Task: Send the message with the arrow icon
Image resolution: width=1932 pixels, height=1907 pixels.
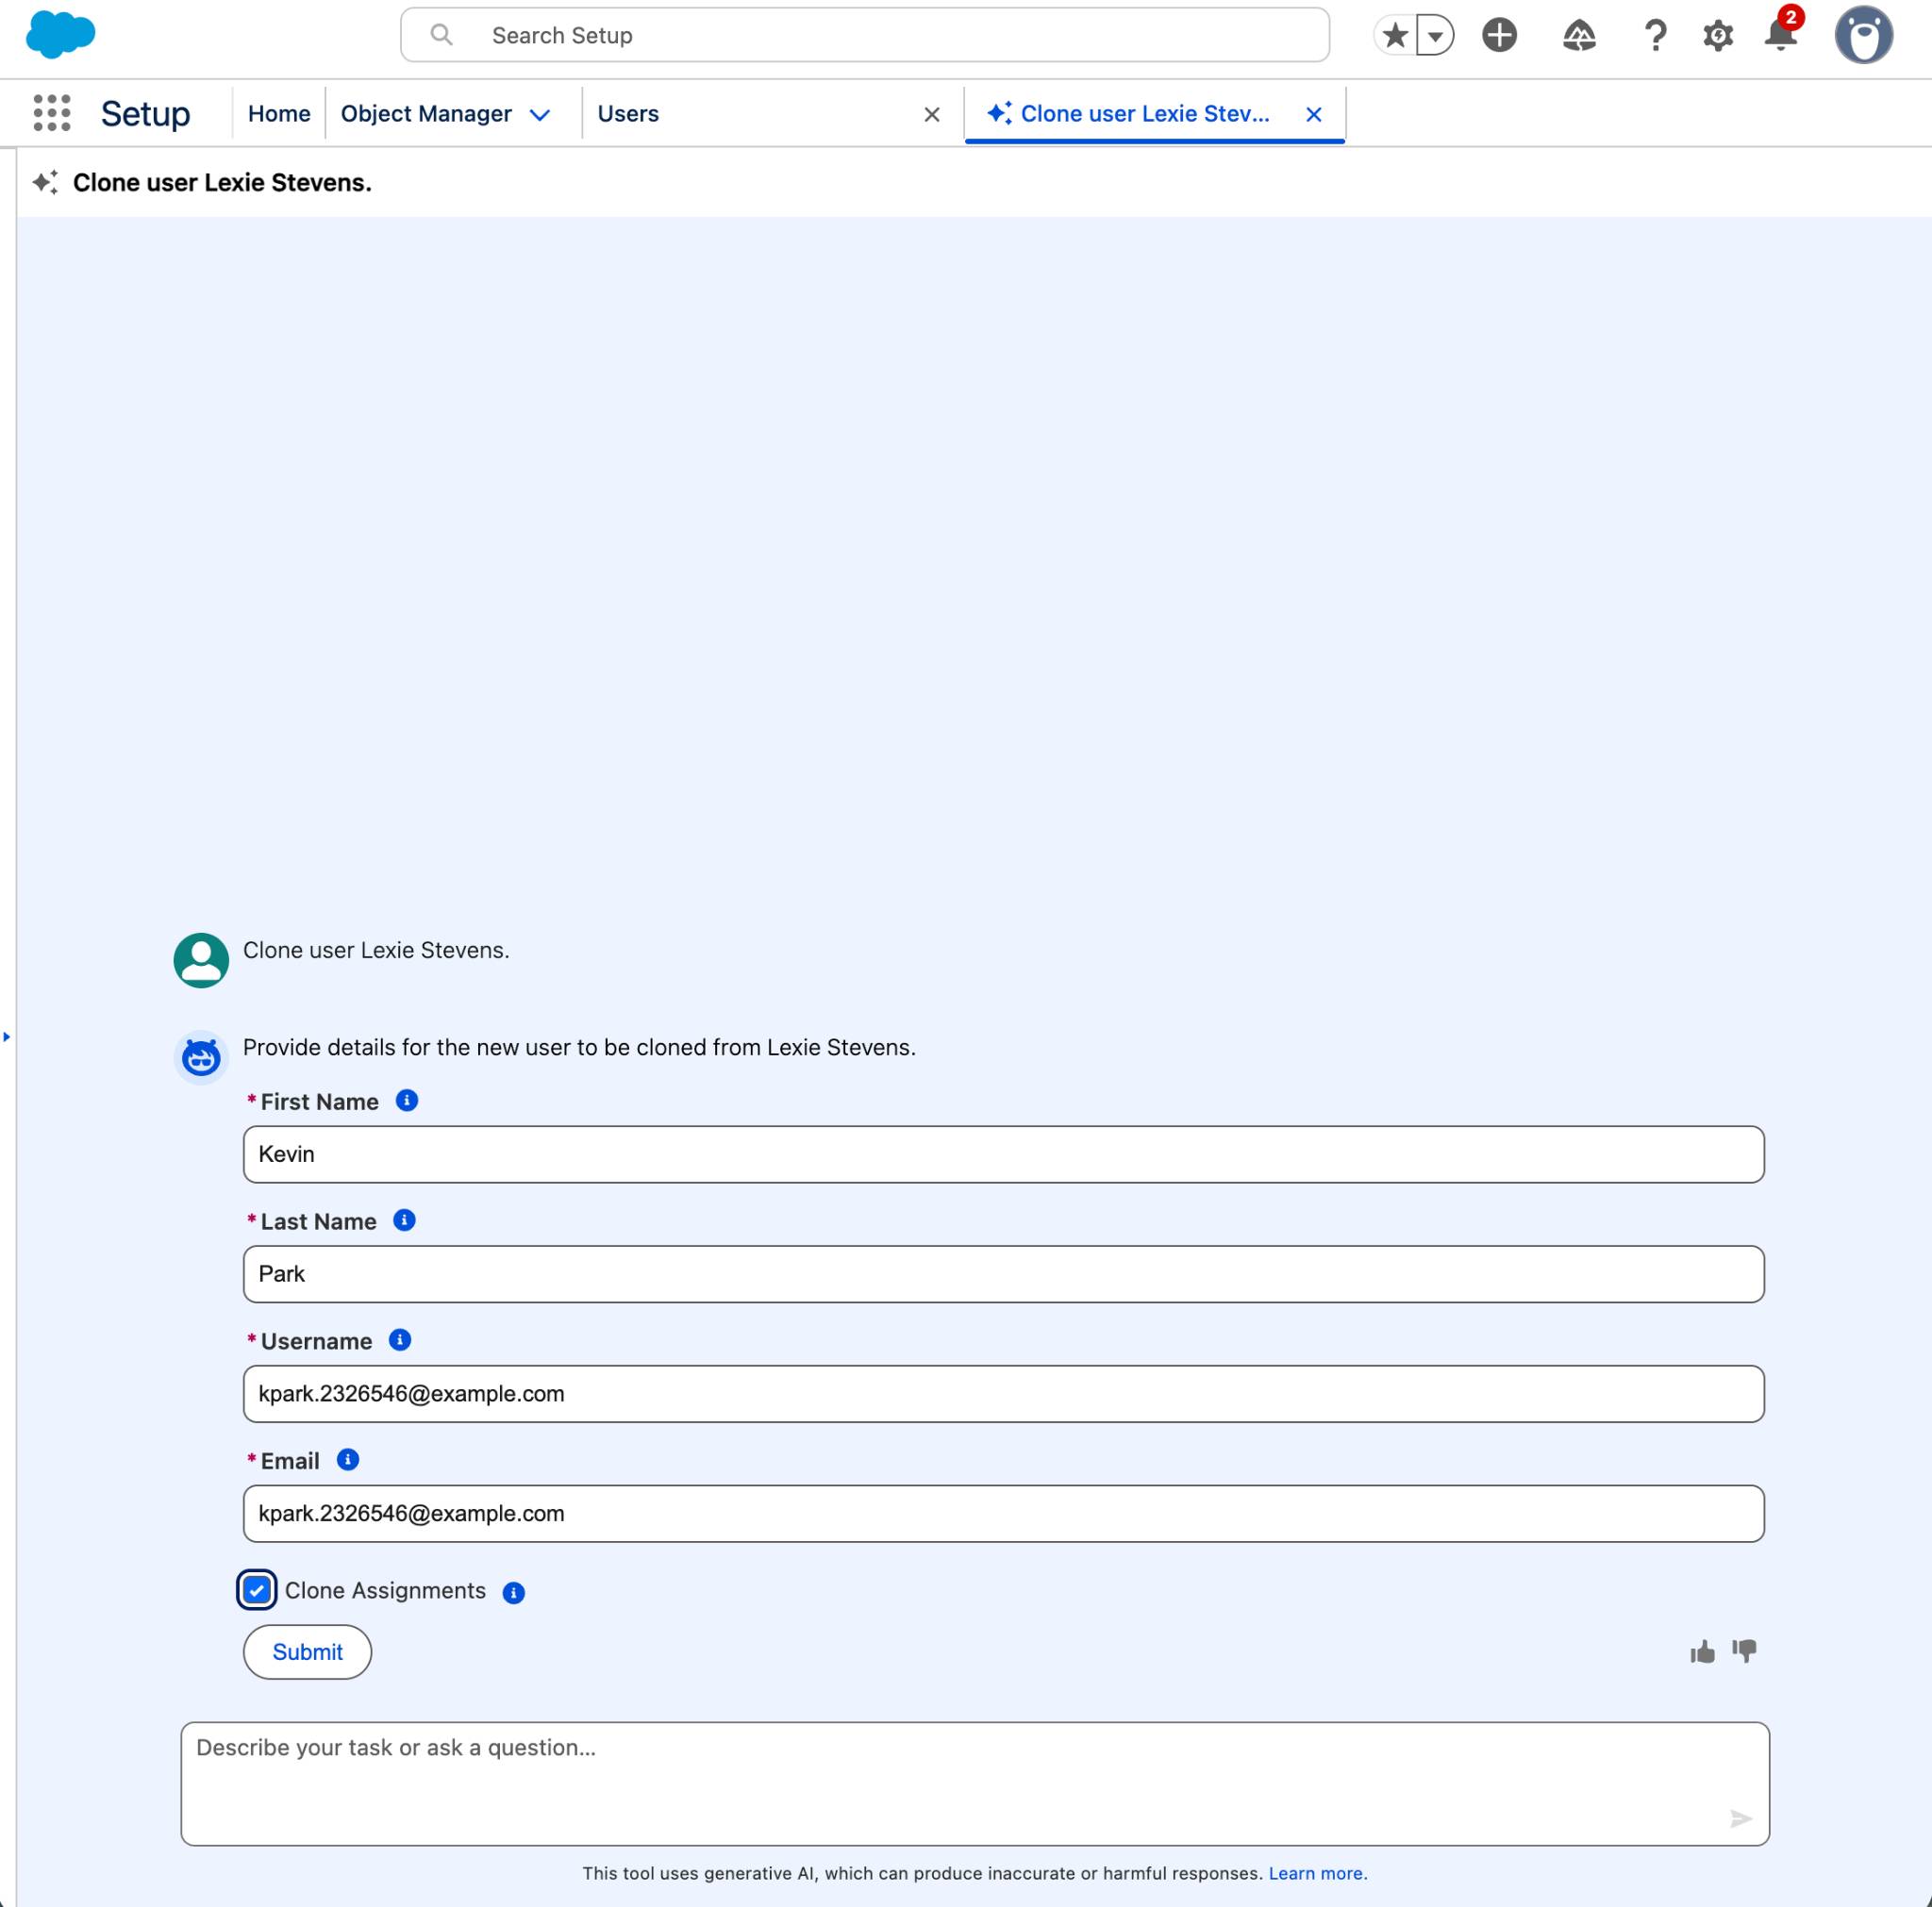Action: point(1740,1818)
